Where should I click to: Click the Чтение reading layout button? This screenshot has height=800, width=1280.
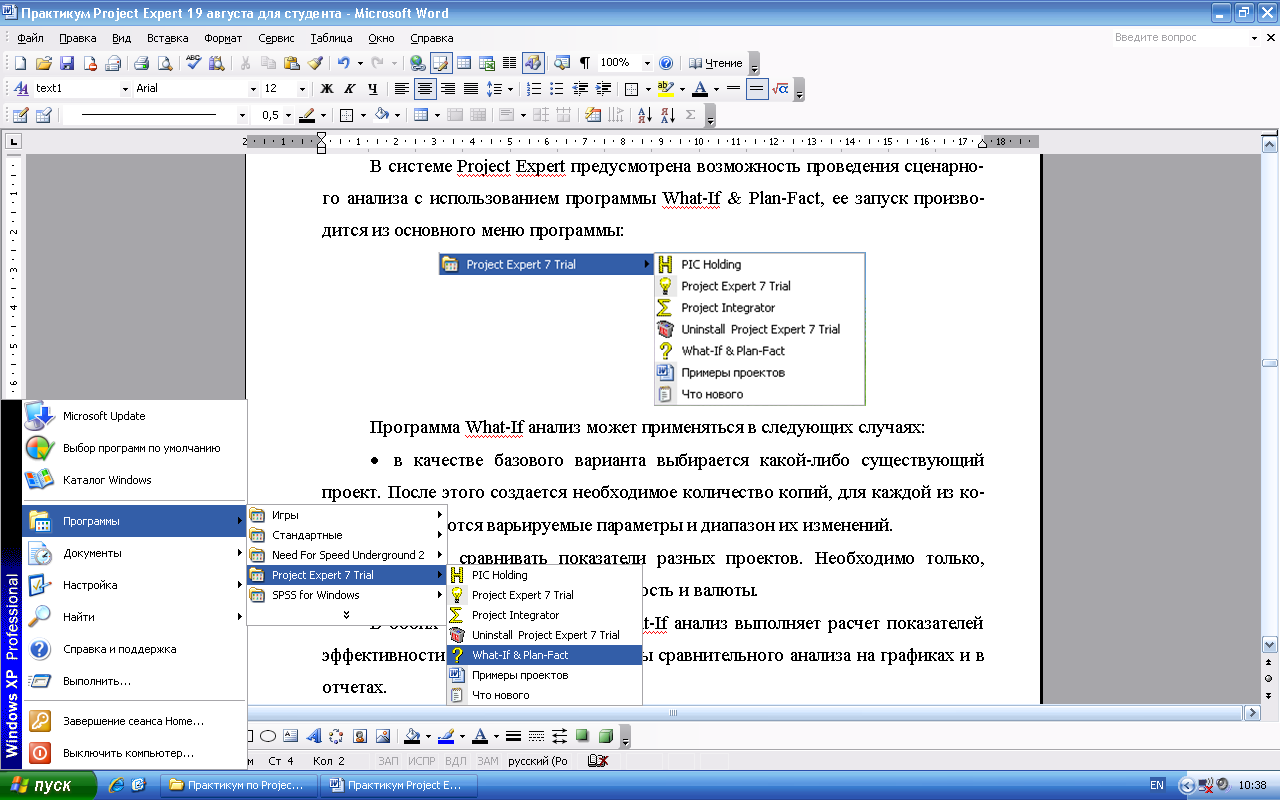716,63
